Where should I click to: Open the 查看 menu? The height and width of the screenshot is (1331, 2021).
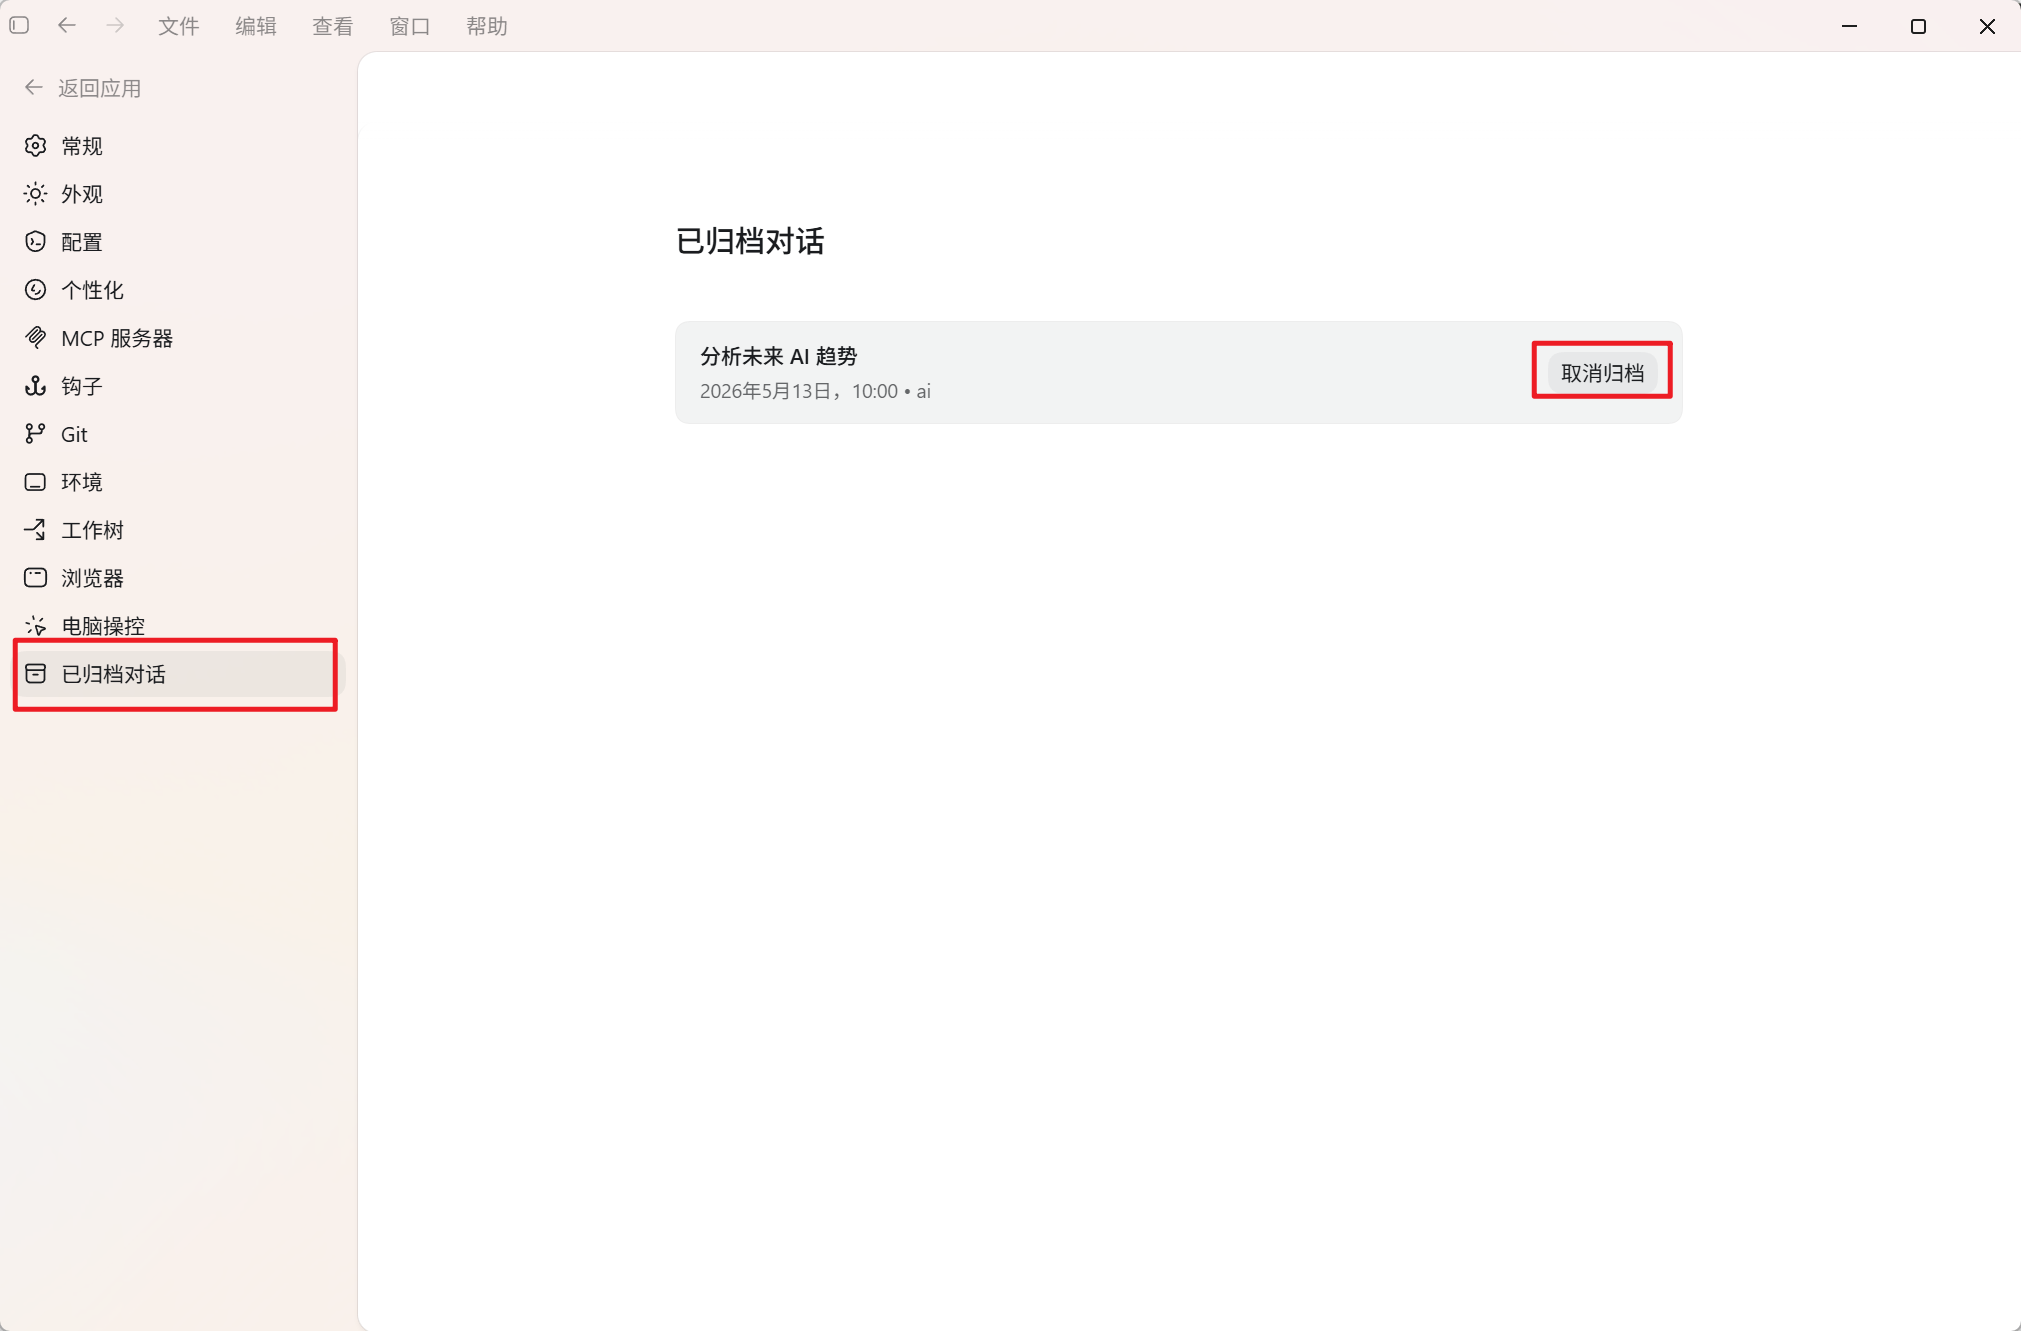(333, 26)
